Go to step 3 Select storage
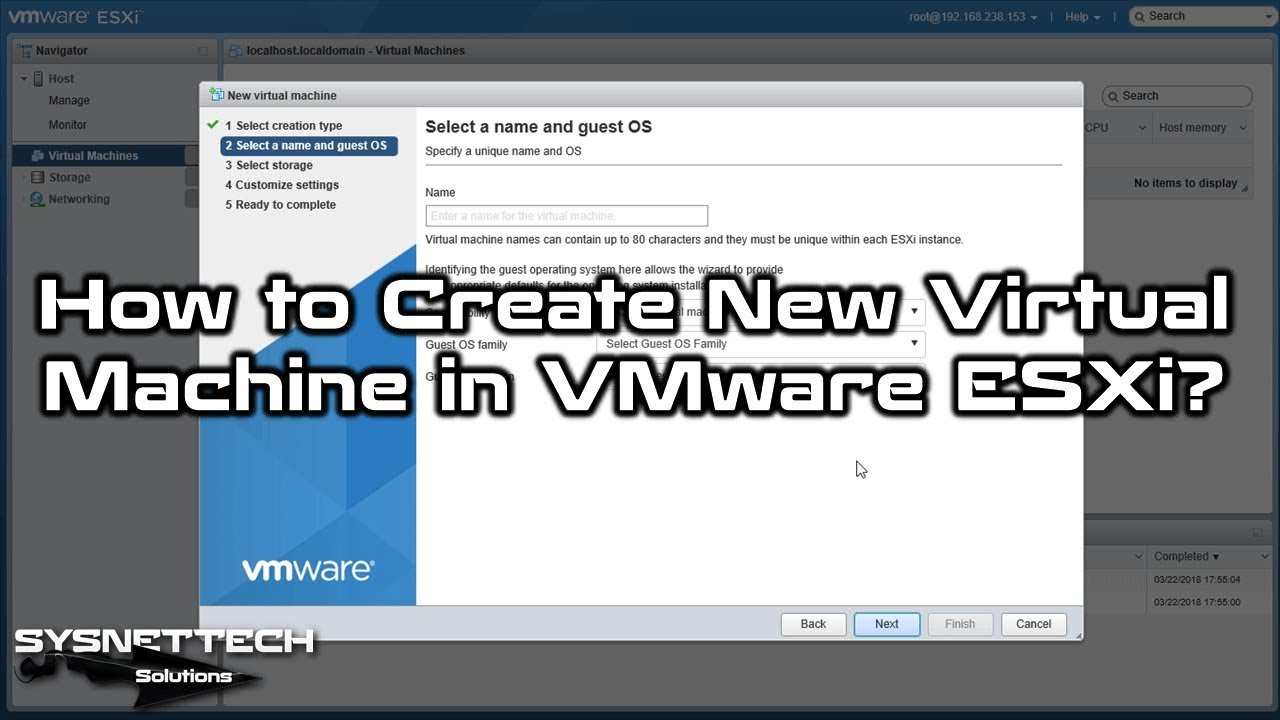Image resolution: width=1280 pixels, height=720 pixels. coord(268,166)
